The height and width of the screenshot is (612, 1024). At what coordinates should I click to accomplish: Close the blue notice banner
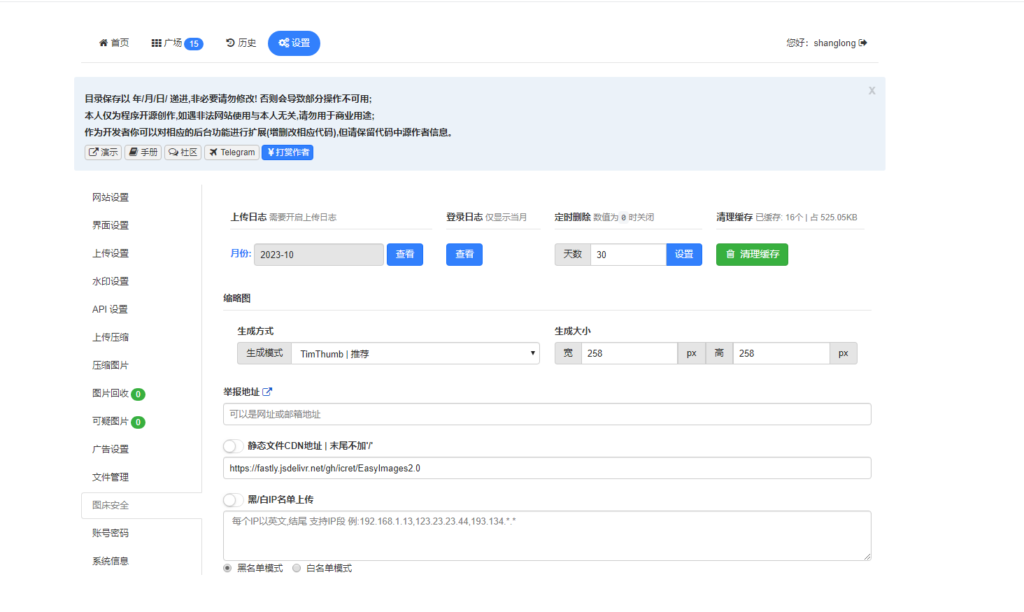(x=871, y=90)
